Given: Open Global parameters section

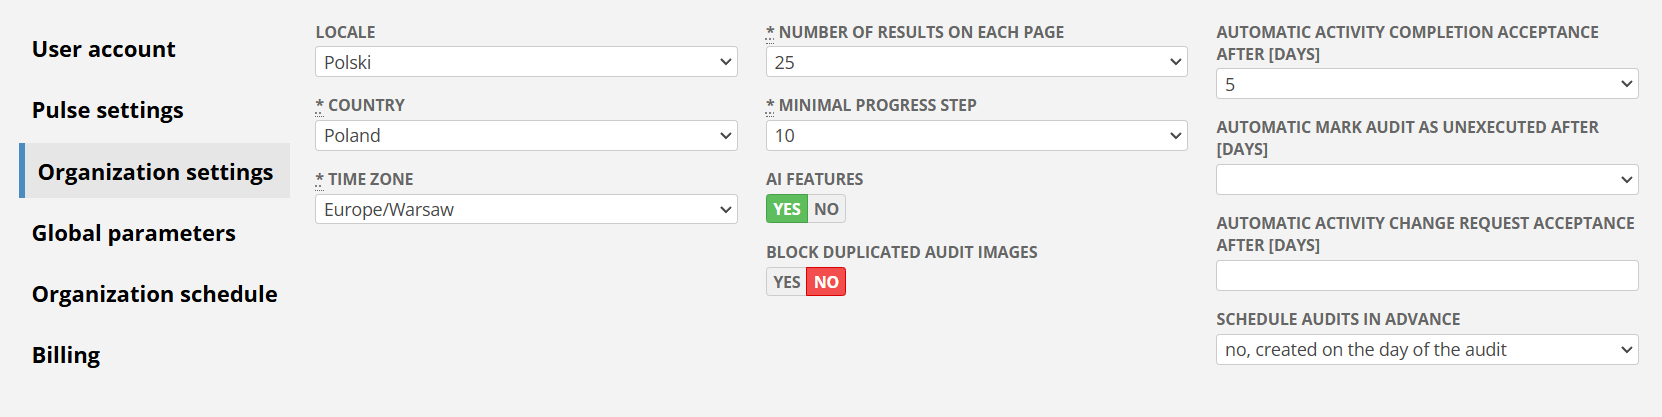Looking at the screenshot, I should [x=134, y=233].
